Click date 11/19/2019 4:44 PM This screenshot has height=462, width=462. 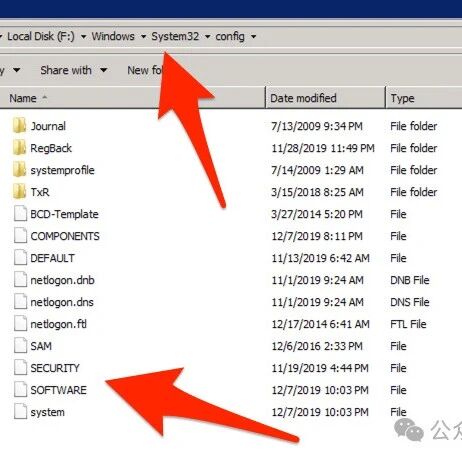[x=320, y=368]
